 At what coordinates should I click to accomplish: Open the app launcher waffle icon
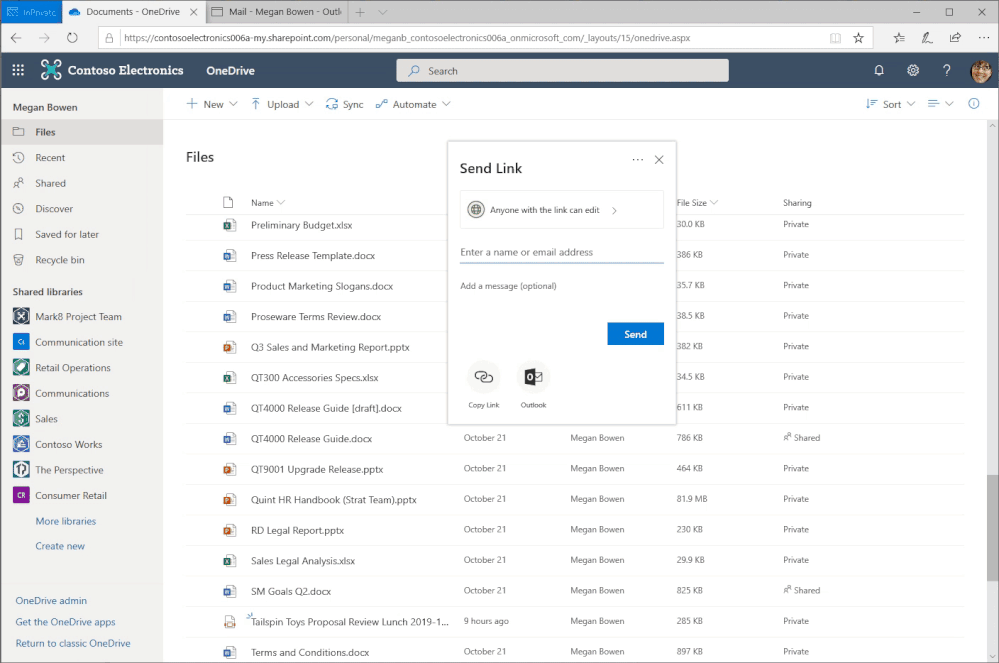point(18,70)
